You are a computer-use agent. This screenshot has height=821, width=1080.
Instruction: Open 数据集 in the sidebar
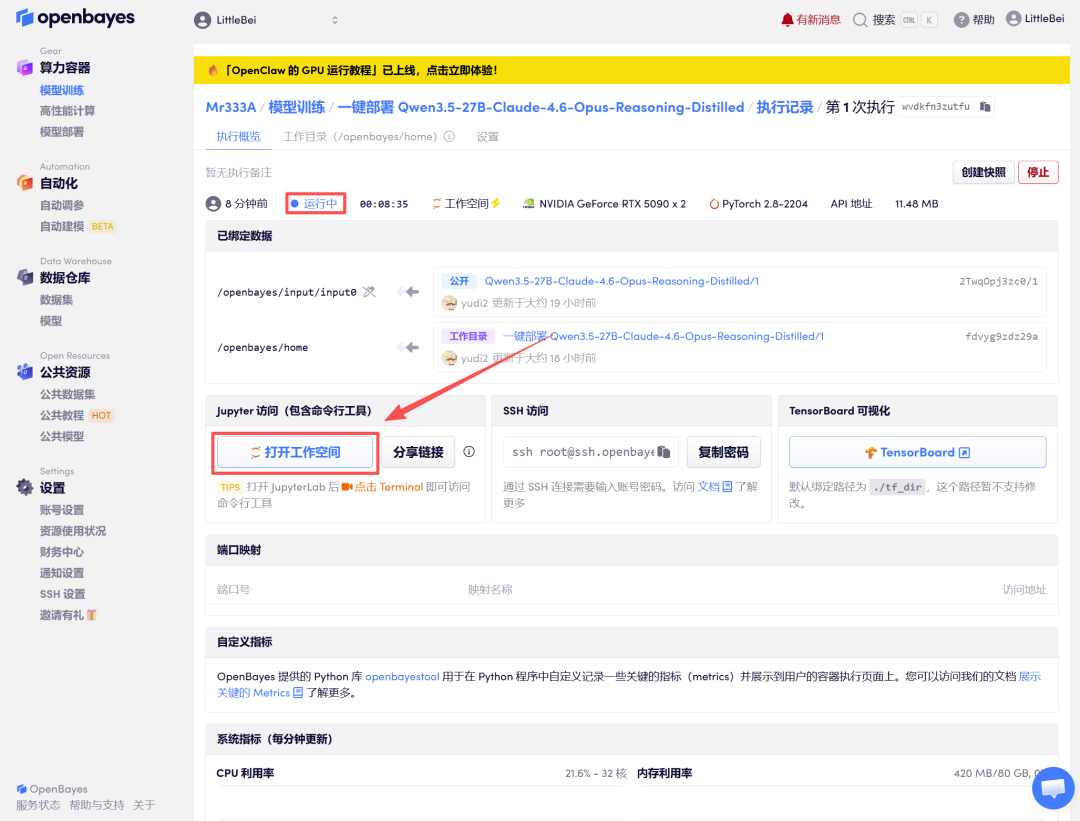click(x=56, y=300)
